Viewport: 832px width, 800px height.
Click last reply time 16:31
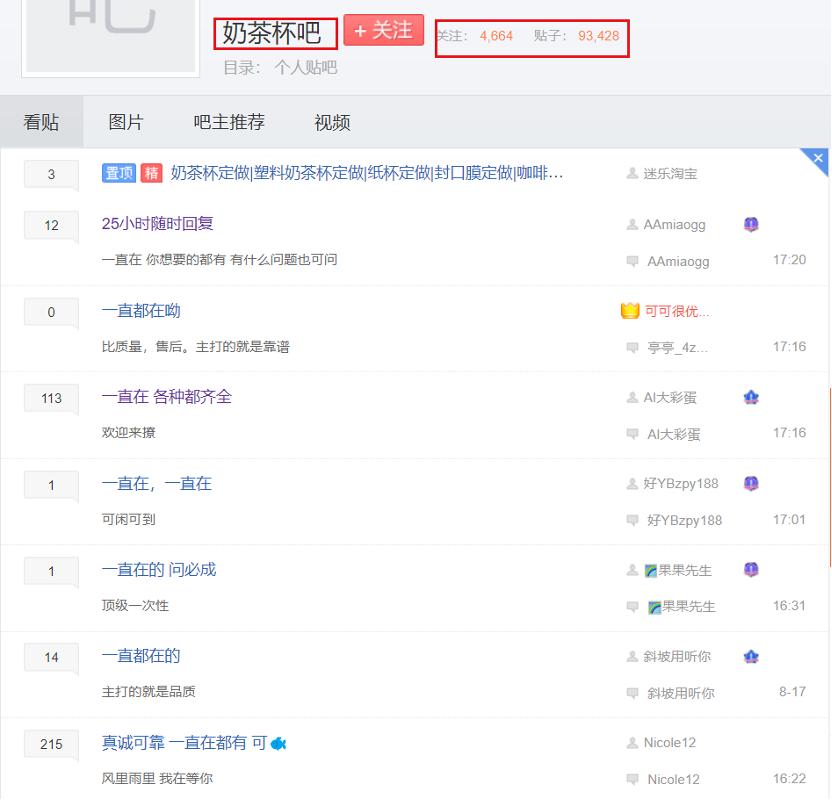[789, 605]
